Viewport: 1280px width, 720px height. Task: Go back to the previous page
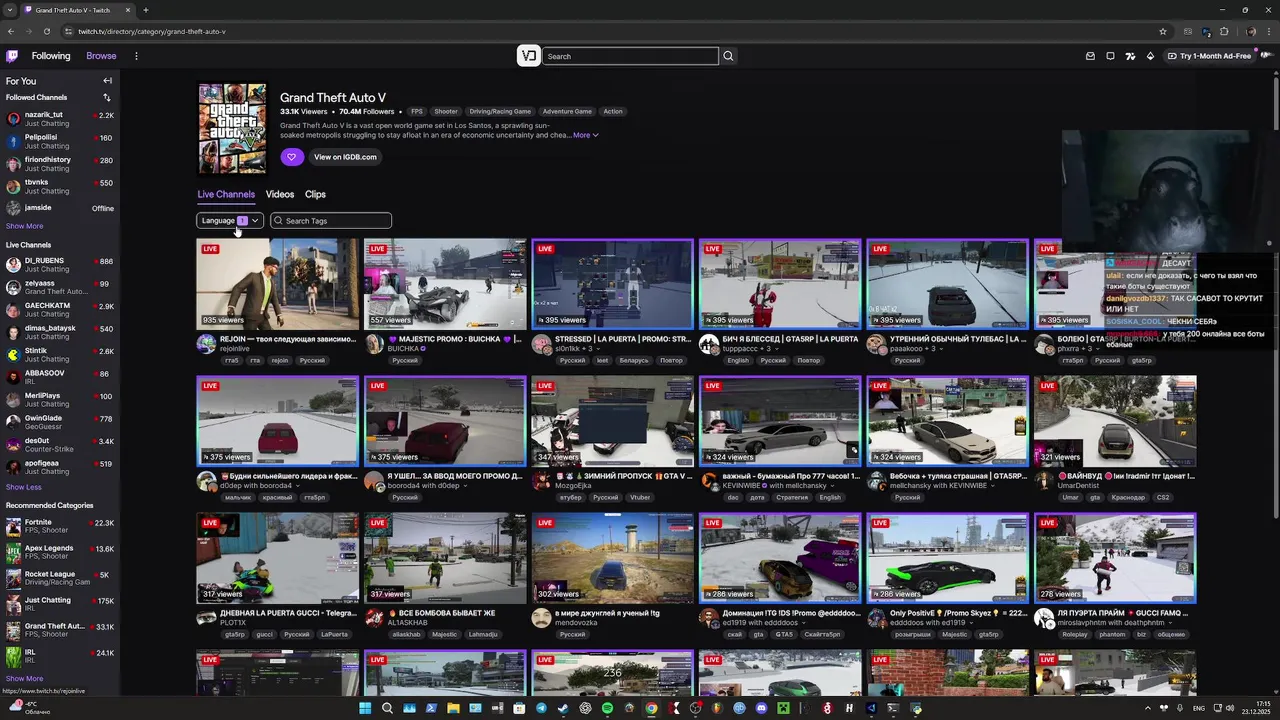(x=10, y=31)
